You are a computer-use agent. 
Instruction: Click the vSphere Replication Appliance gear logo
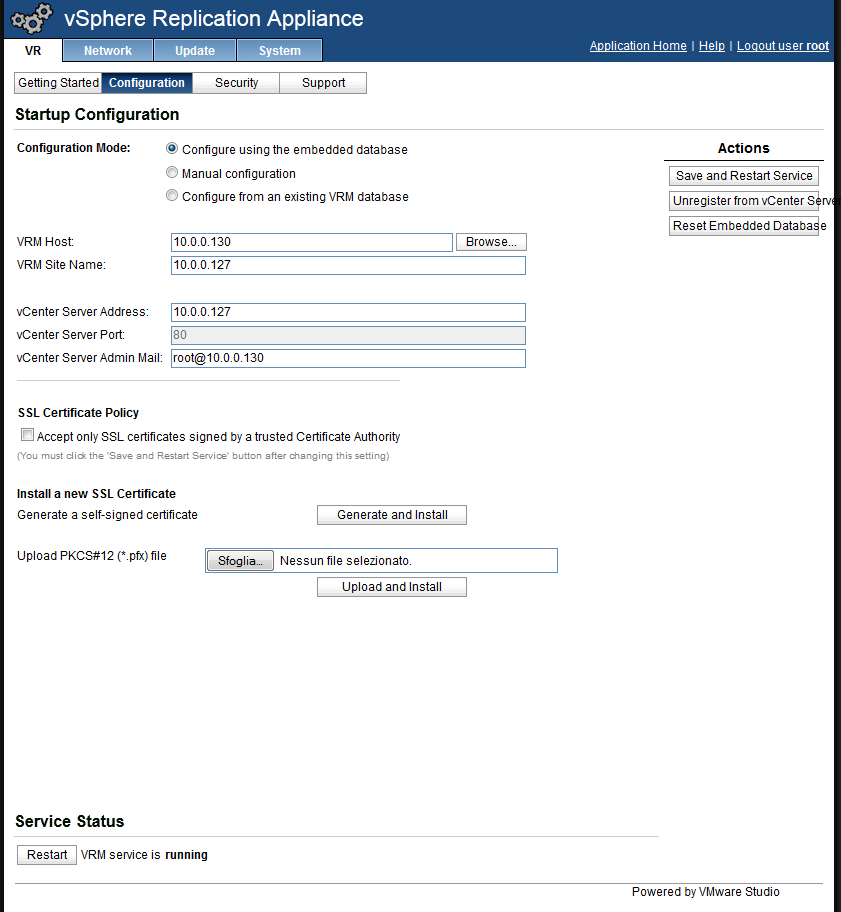[x=30, y=17]
